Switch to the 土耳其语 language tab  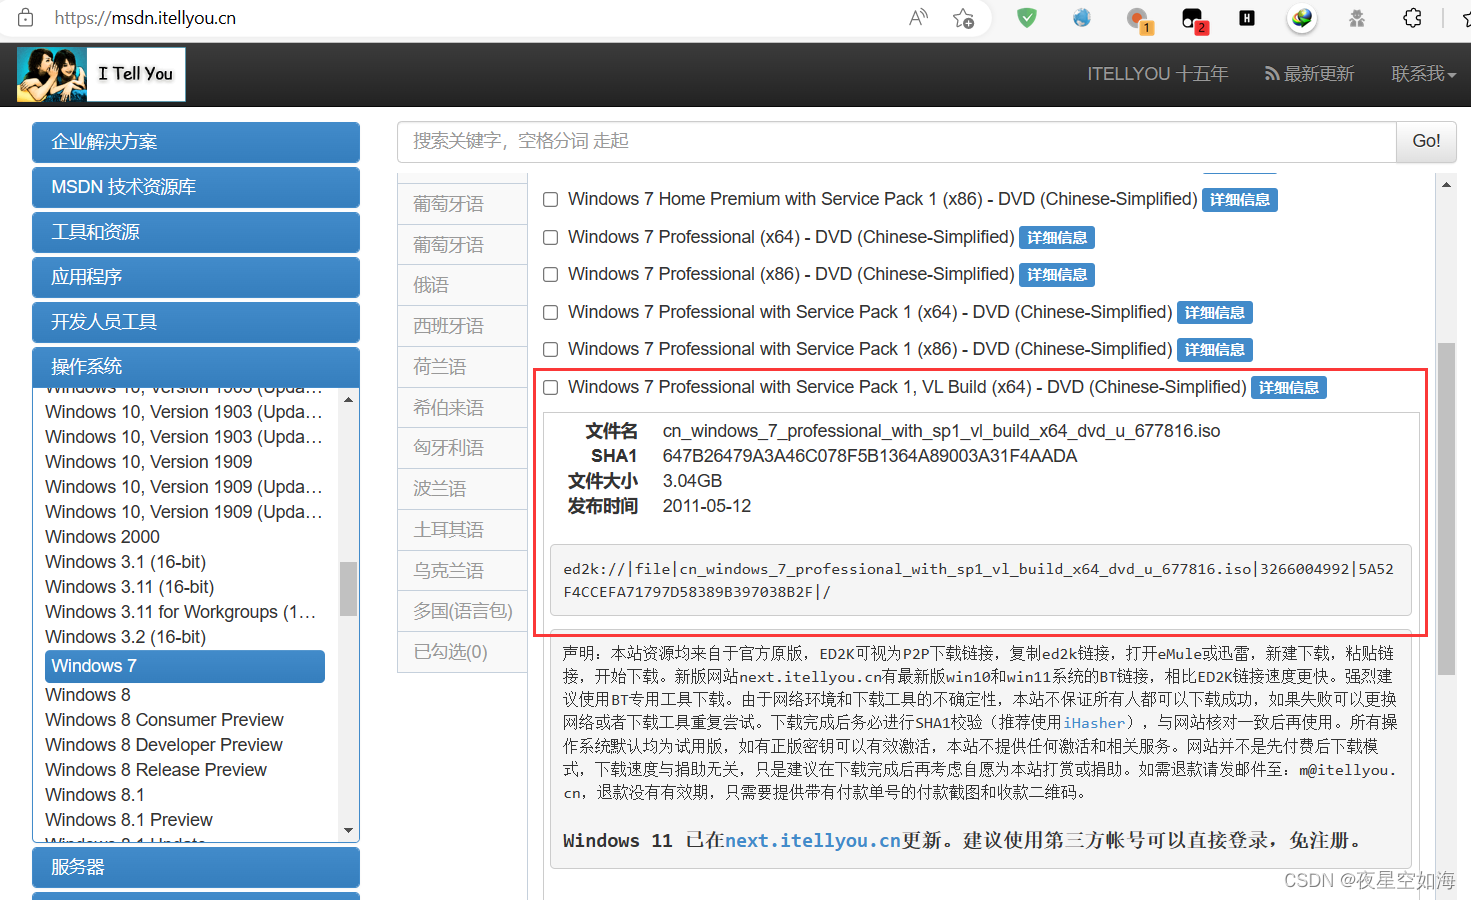coord(462,530)
